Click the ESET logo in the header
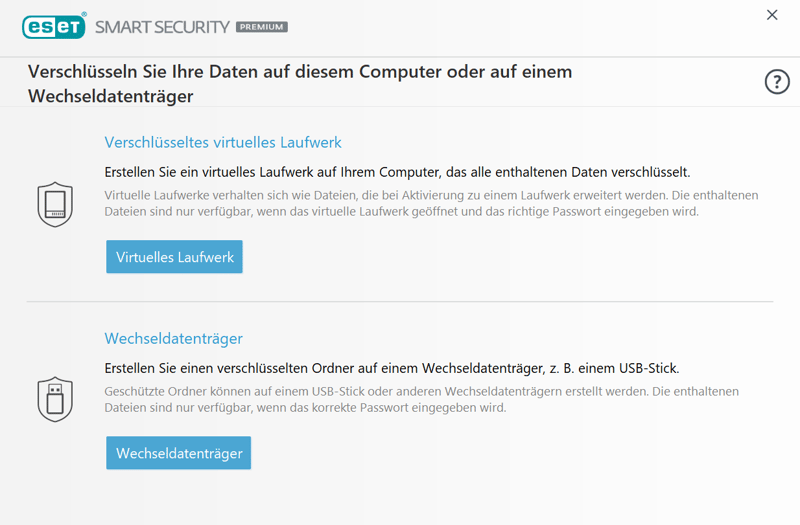800x525 pixels. pos(55,26)
